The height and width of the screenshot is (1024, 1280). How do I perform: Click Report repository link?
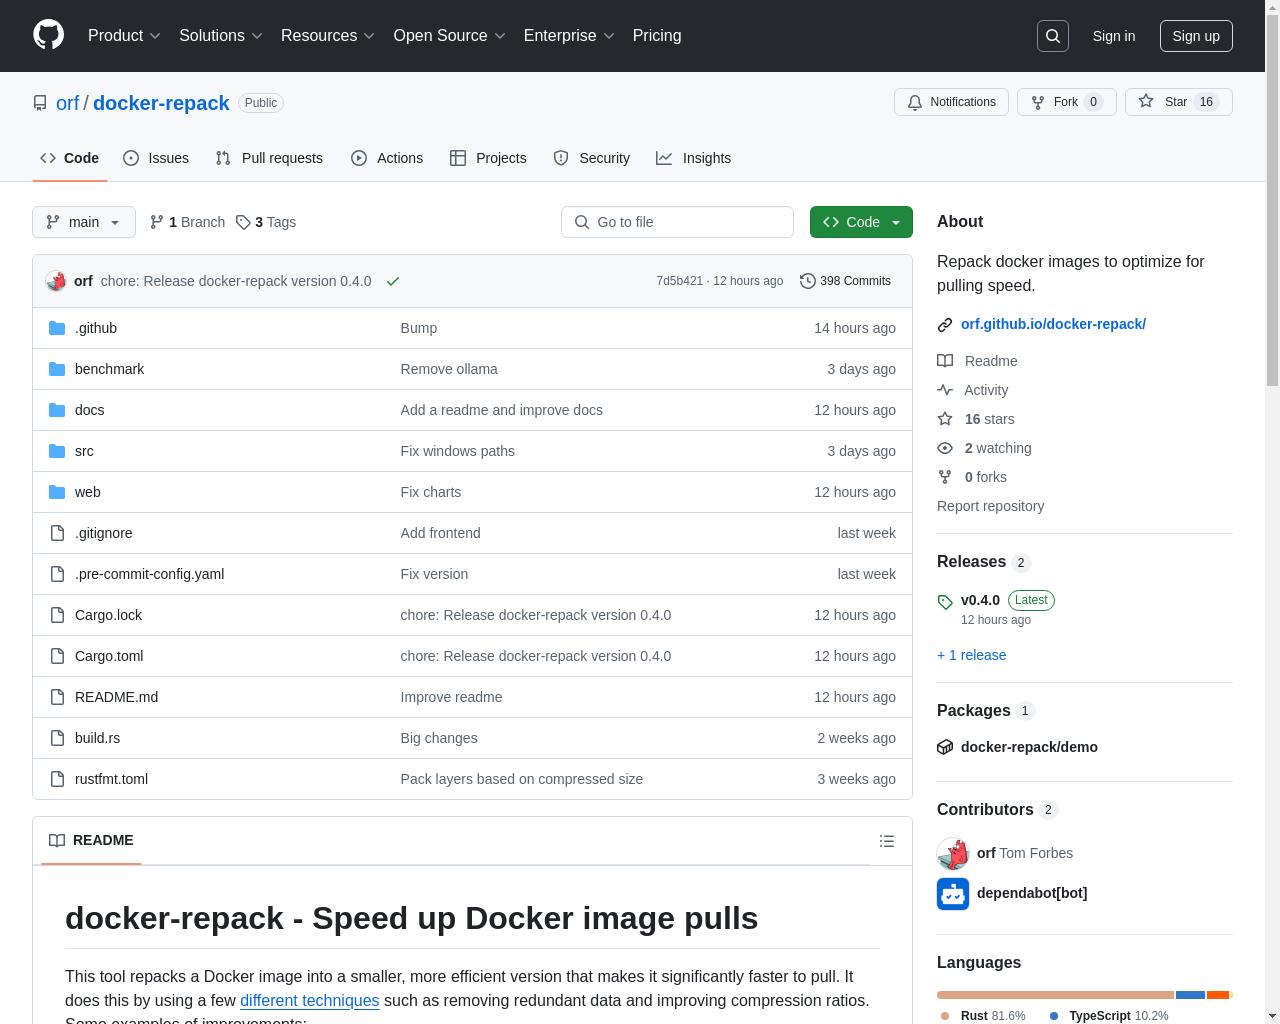pos(990,506)
